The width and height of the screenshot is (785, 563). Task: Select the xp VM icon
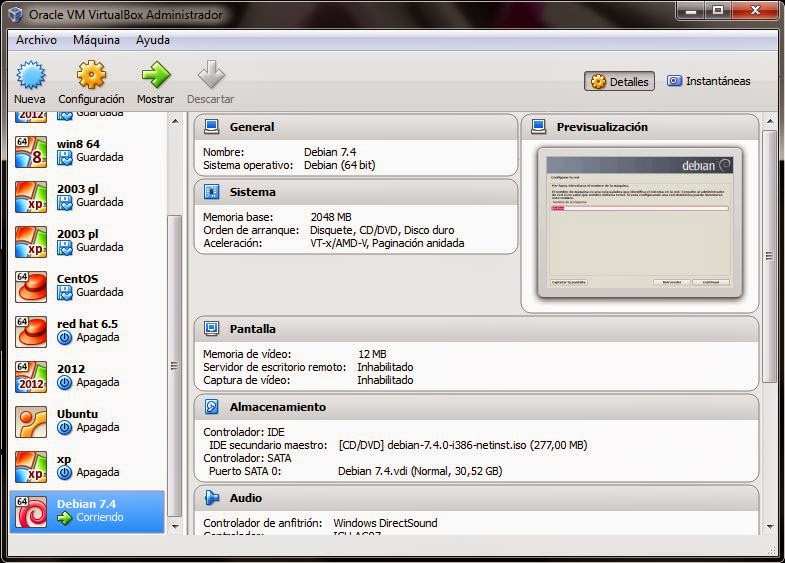(x=31, y=467)
